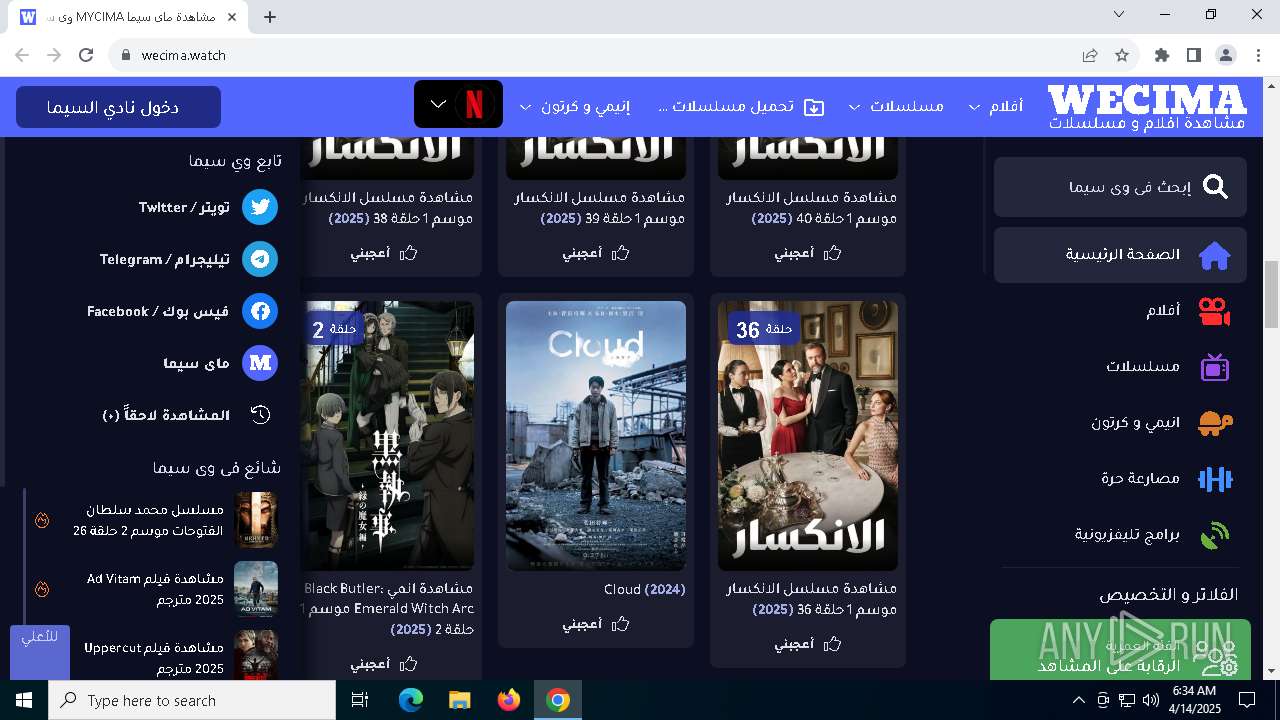Click the Chrome extensions puzzle icon
1280x720 pixels.
1162,55
